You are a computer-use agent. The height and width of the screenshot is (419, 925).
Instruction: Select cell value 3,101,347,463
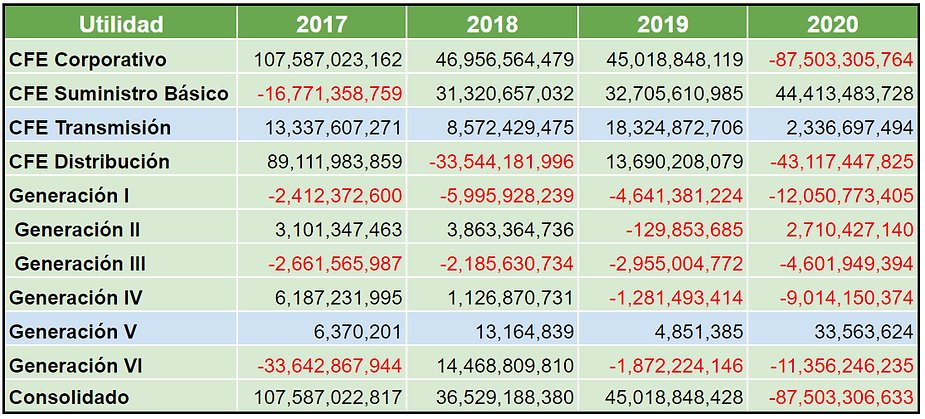[339, 230]
